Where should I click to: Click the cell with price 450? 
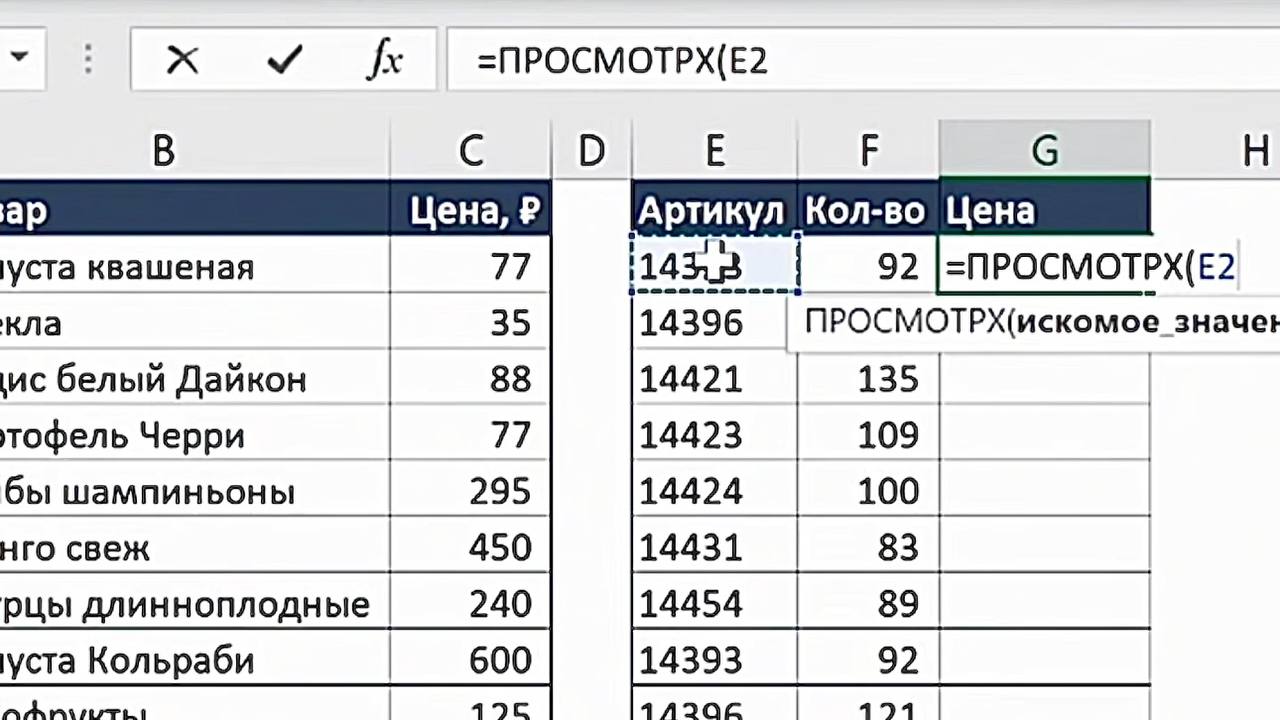(470, 547)
